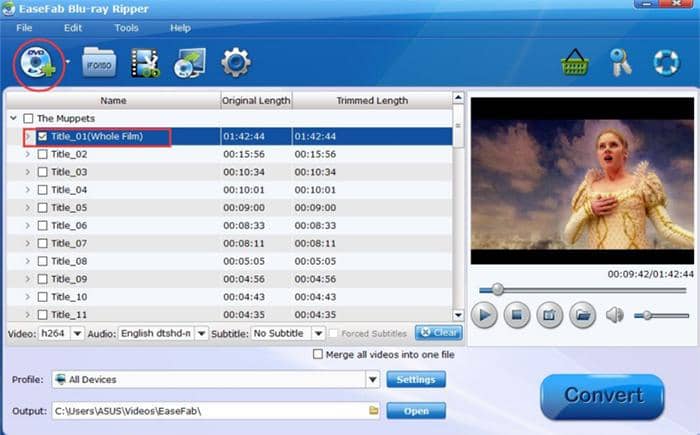Click the keys register icon

click(621, 62)
